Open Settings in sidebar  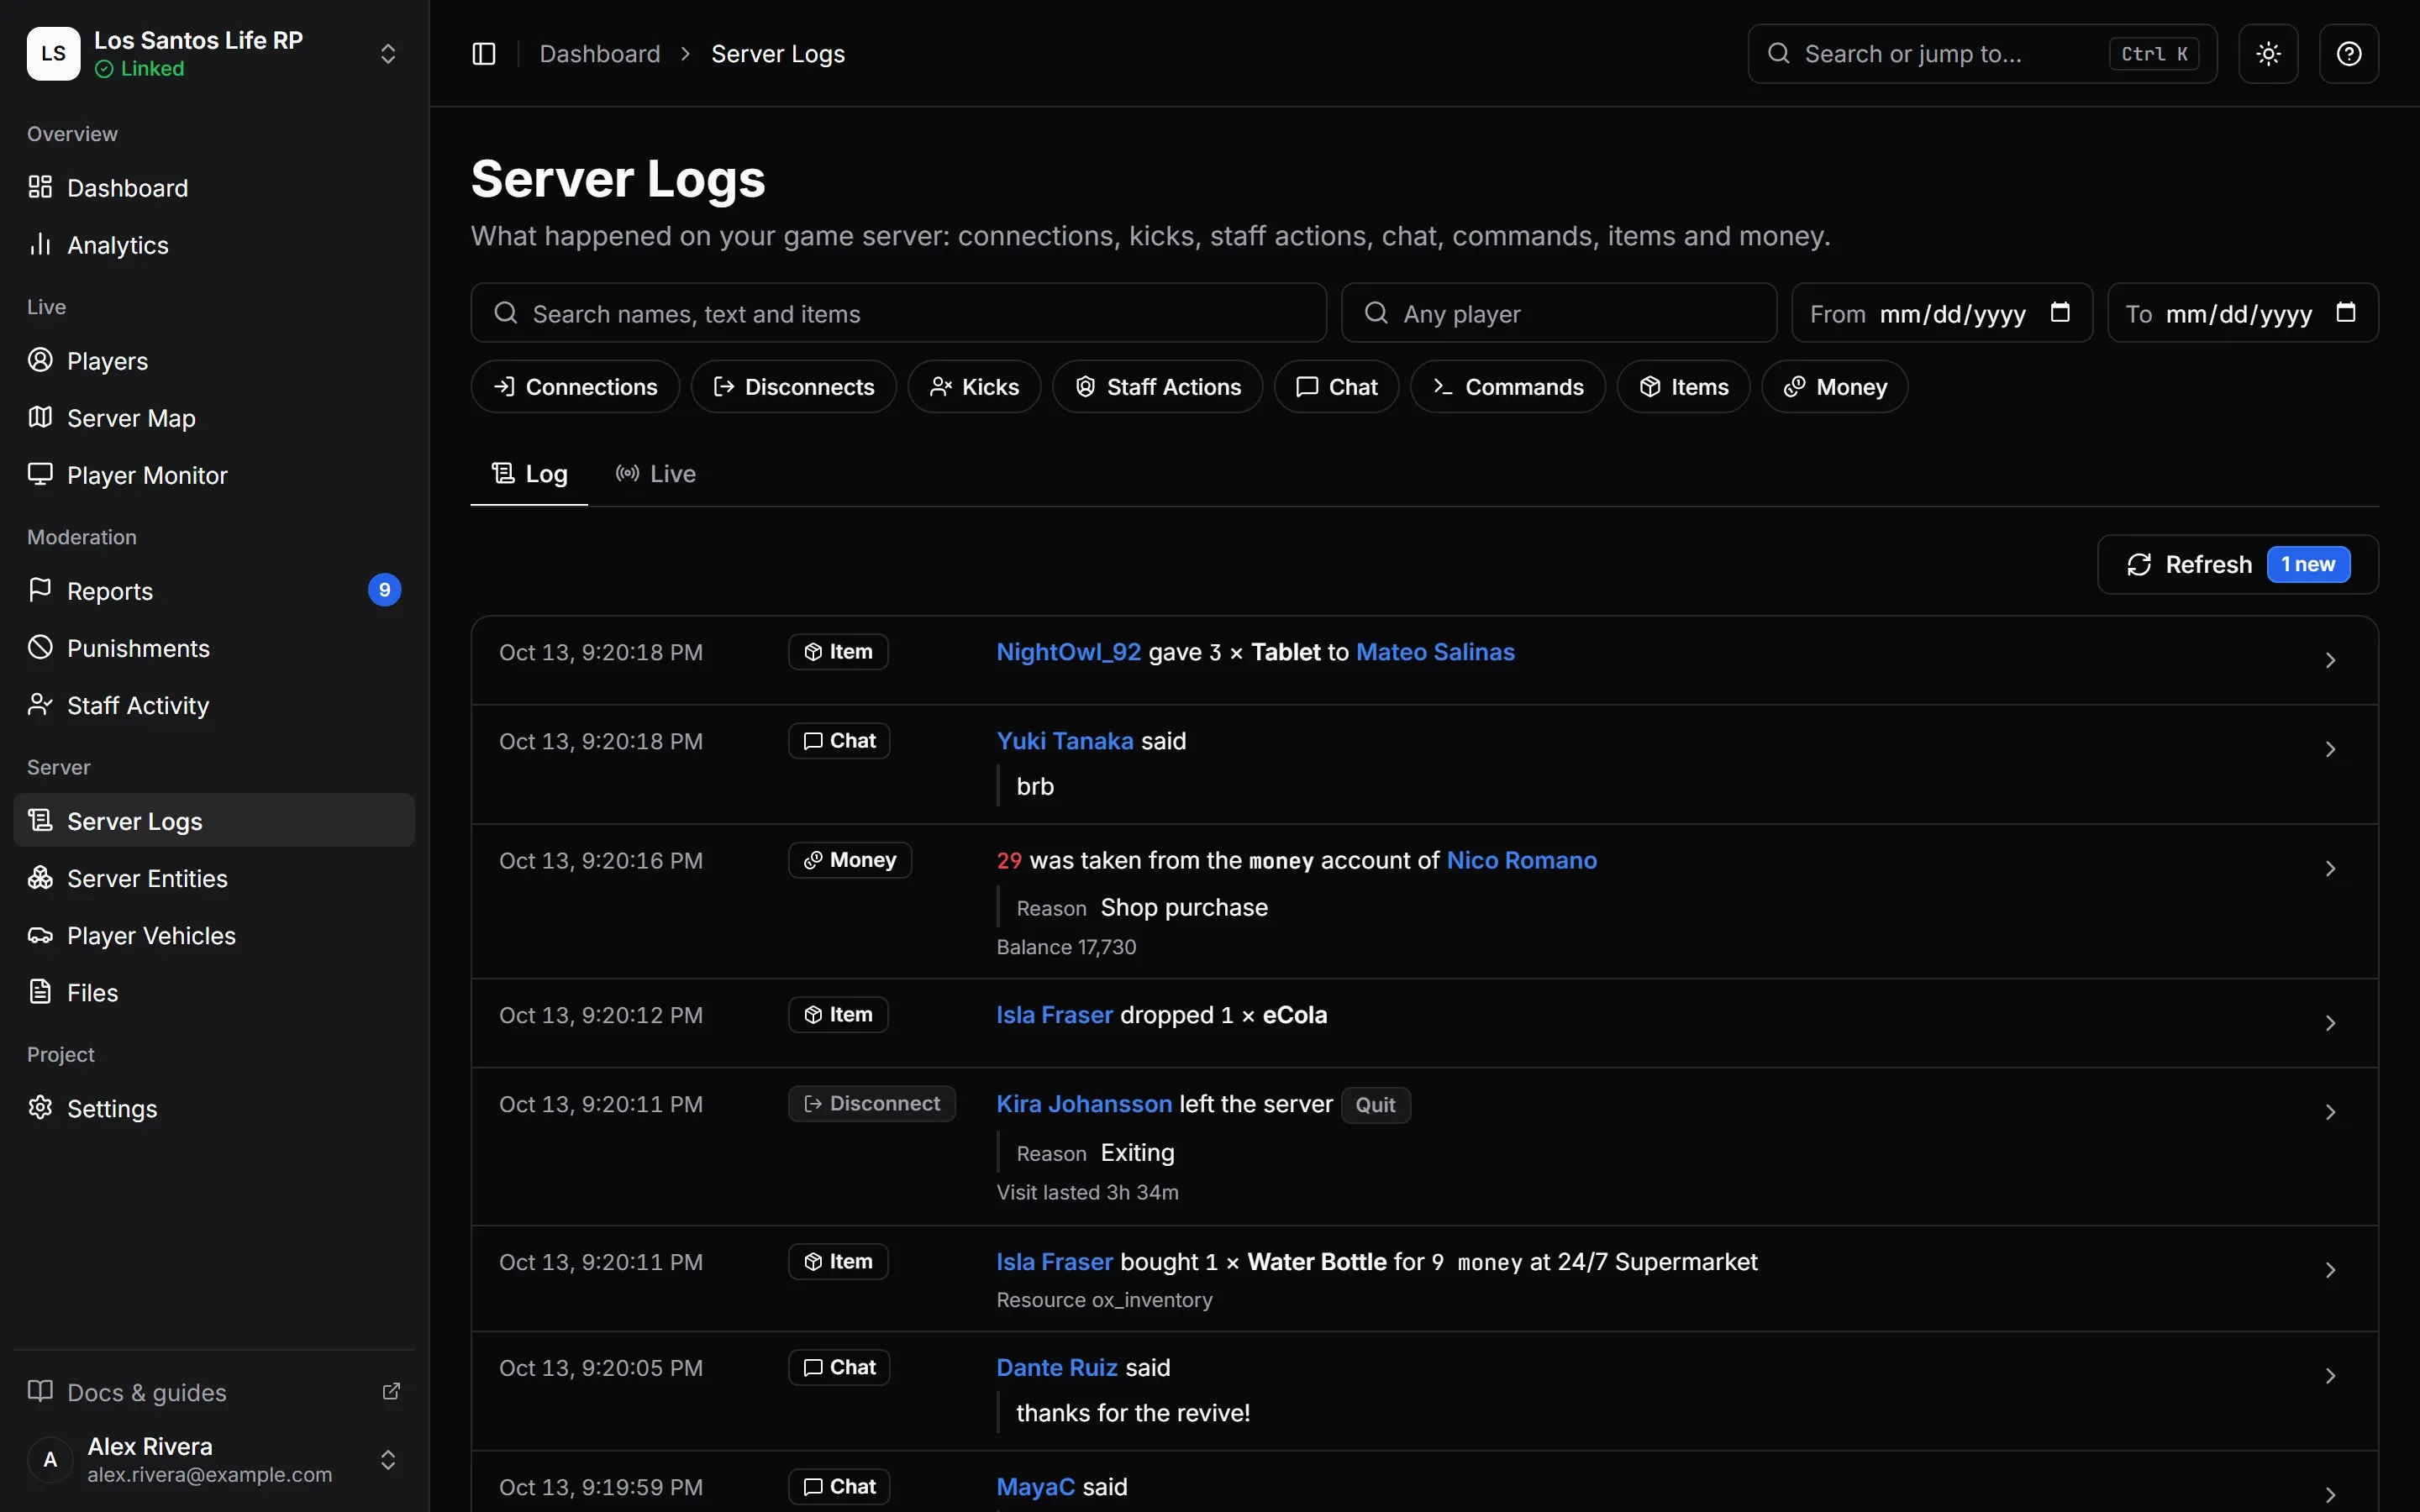(214, 1108)
